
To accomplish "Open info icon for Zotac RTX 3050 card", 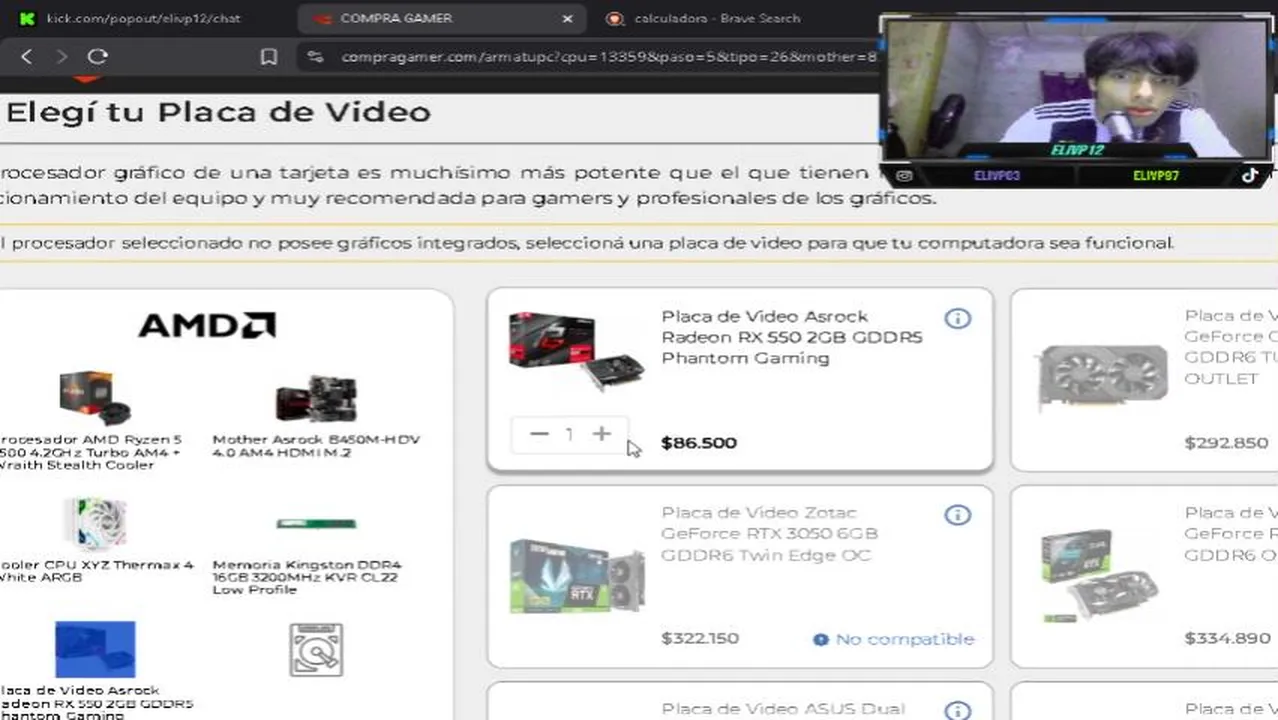I will pyautogui.click(x=957, y=515).
